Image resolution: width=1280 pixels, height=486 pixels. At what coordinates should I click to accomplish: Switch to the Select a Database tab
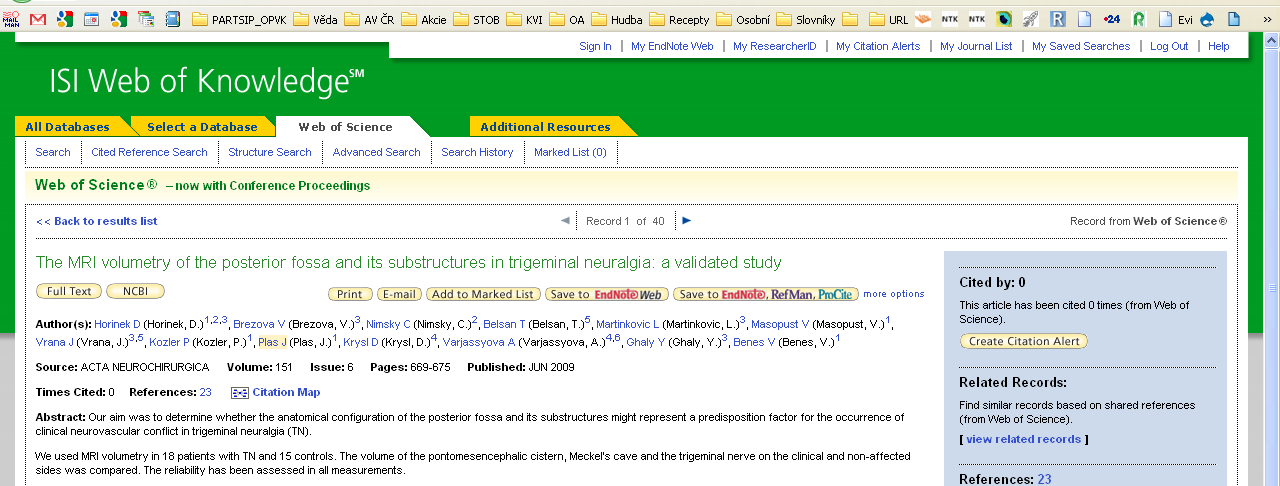(x=202, y=127)
